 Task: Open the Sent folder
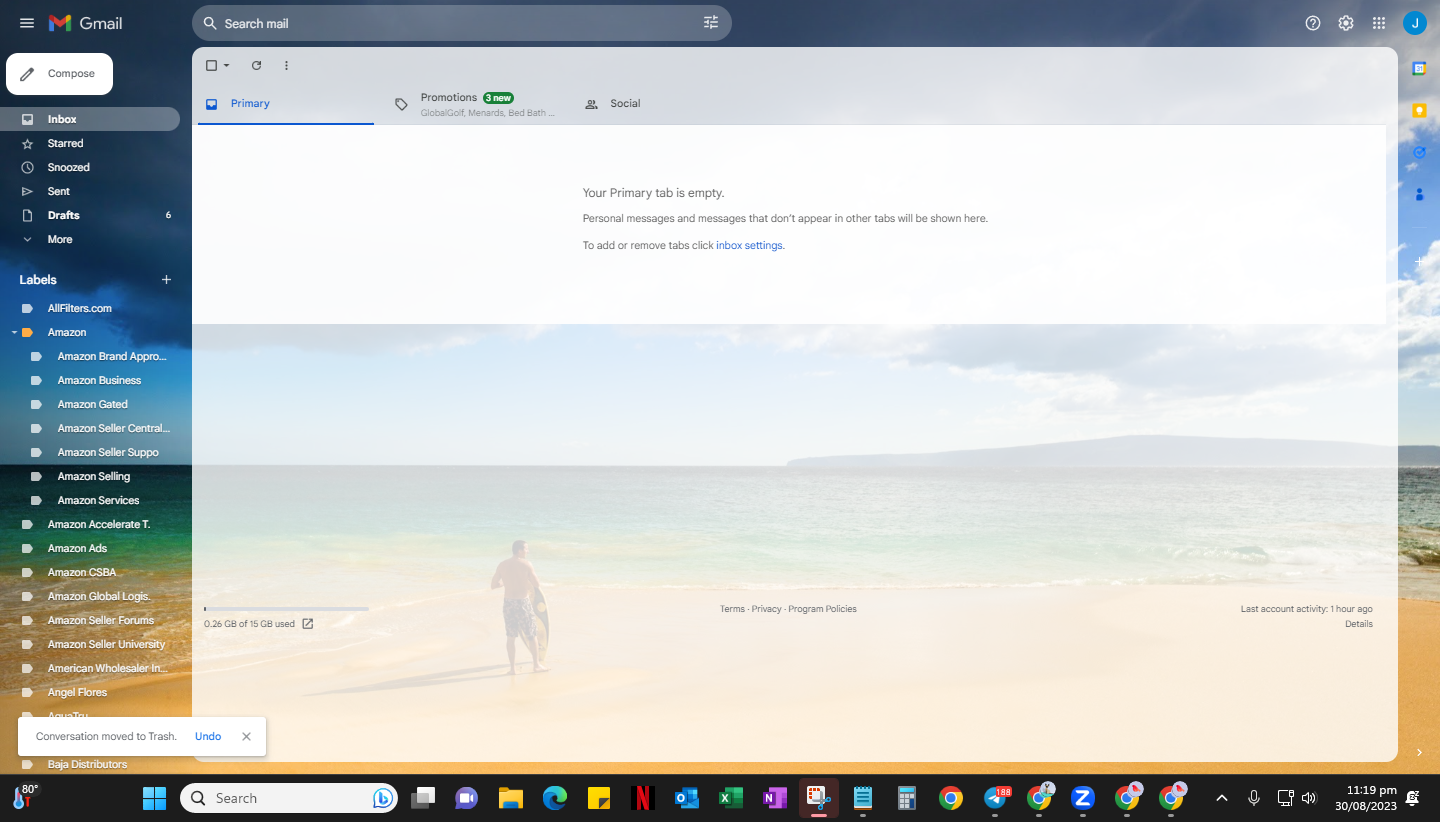[x=90, y=191]
